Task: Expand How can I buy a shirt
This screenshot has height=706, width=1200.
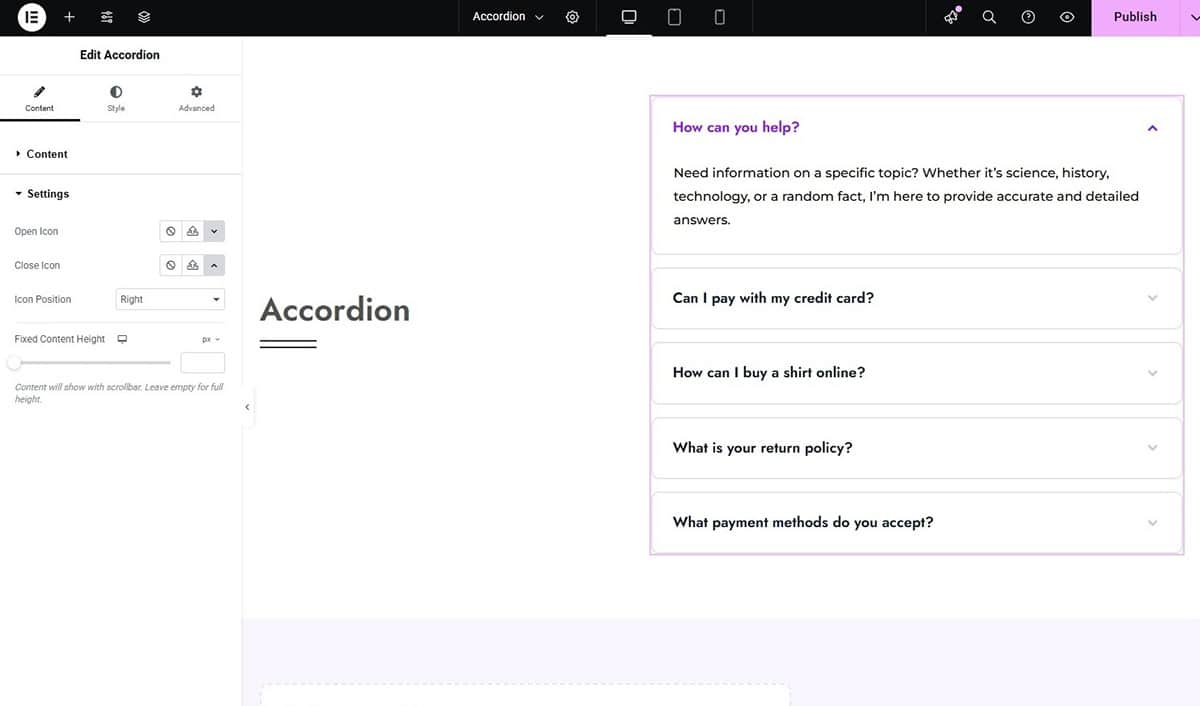Action: pos(916,372)
